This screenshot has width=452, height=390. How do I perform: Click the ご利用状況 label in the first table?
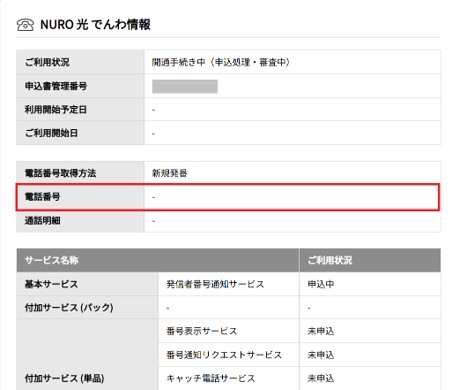click(x=47, y=62)
